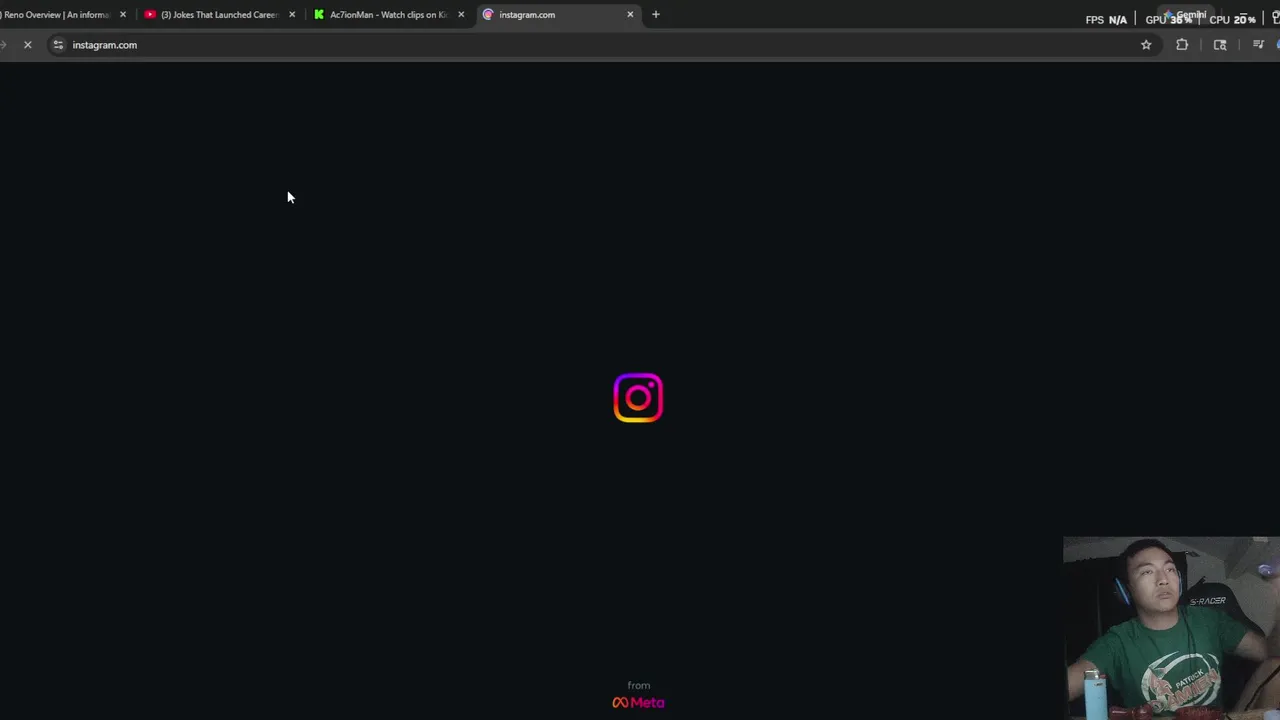The image size is (1280, 720).
Task: Bookmark this page with the star icon
Action: 1146,45
